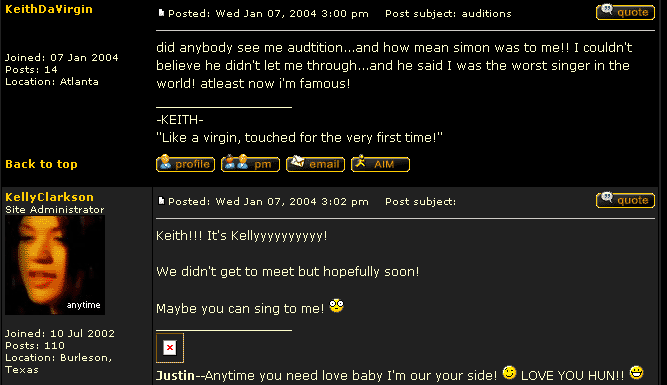667x385 pixels.
Task: Click the 'auditions' post subject text
Action: (x=486, y=14)
